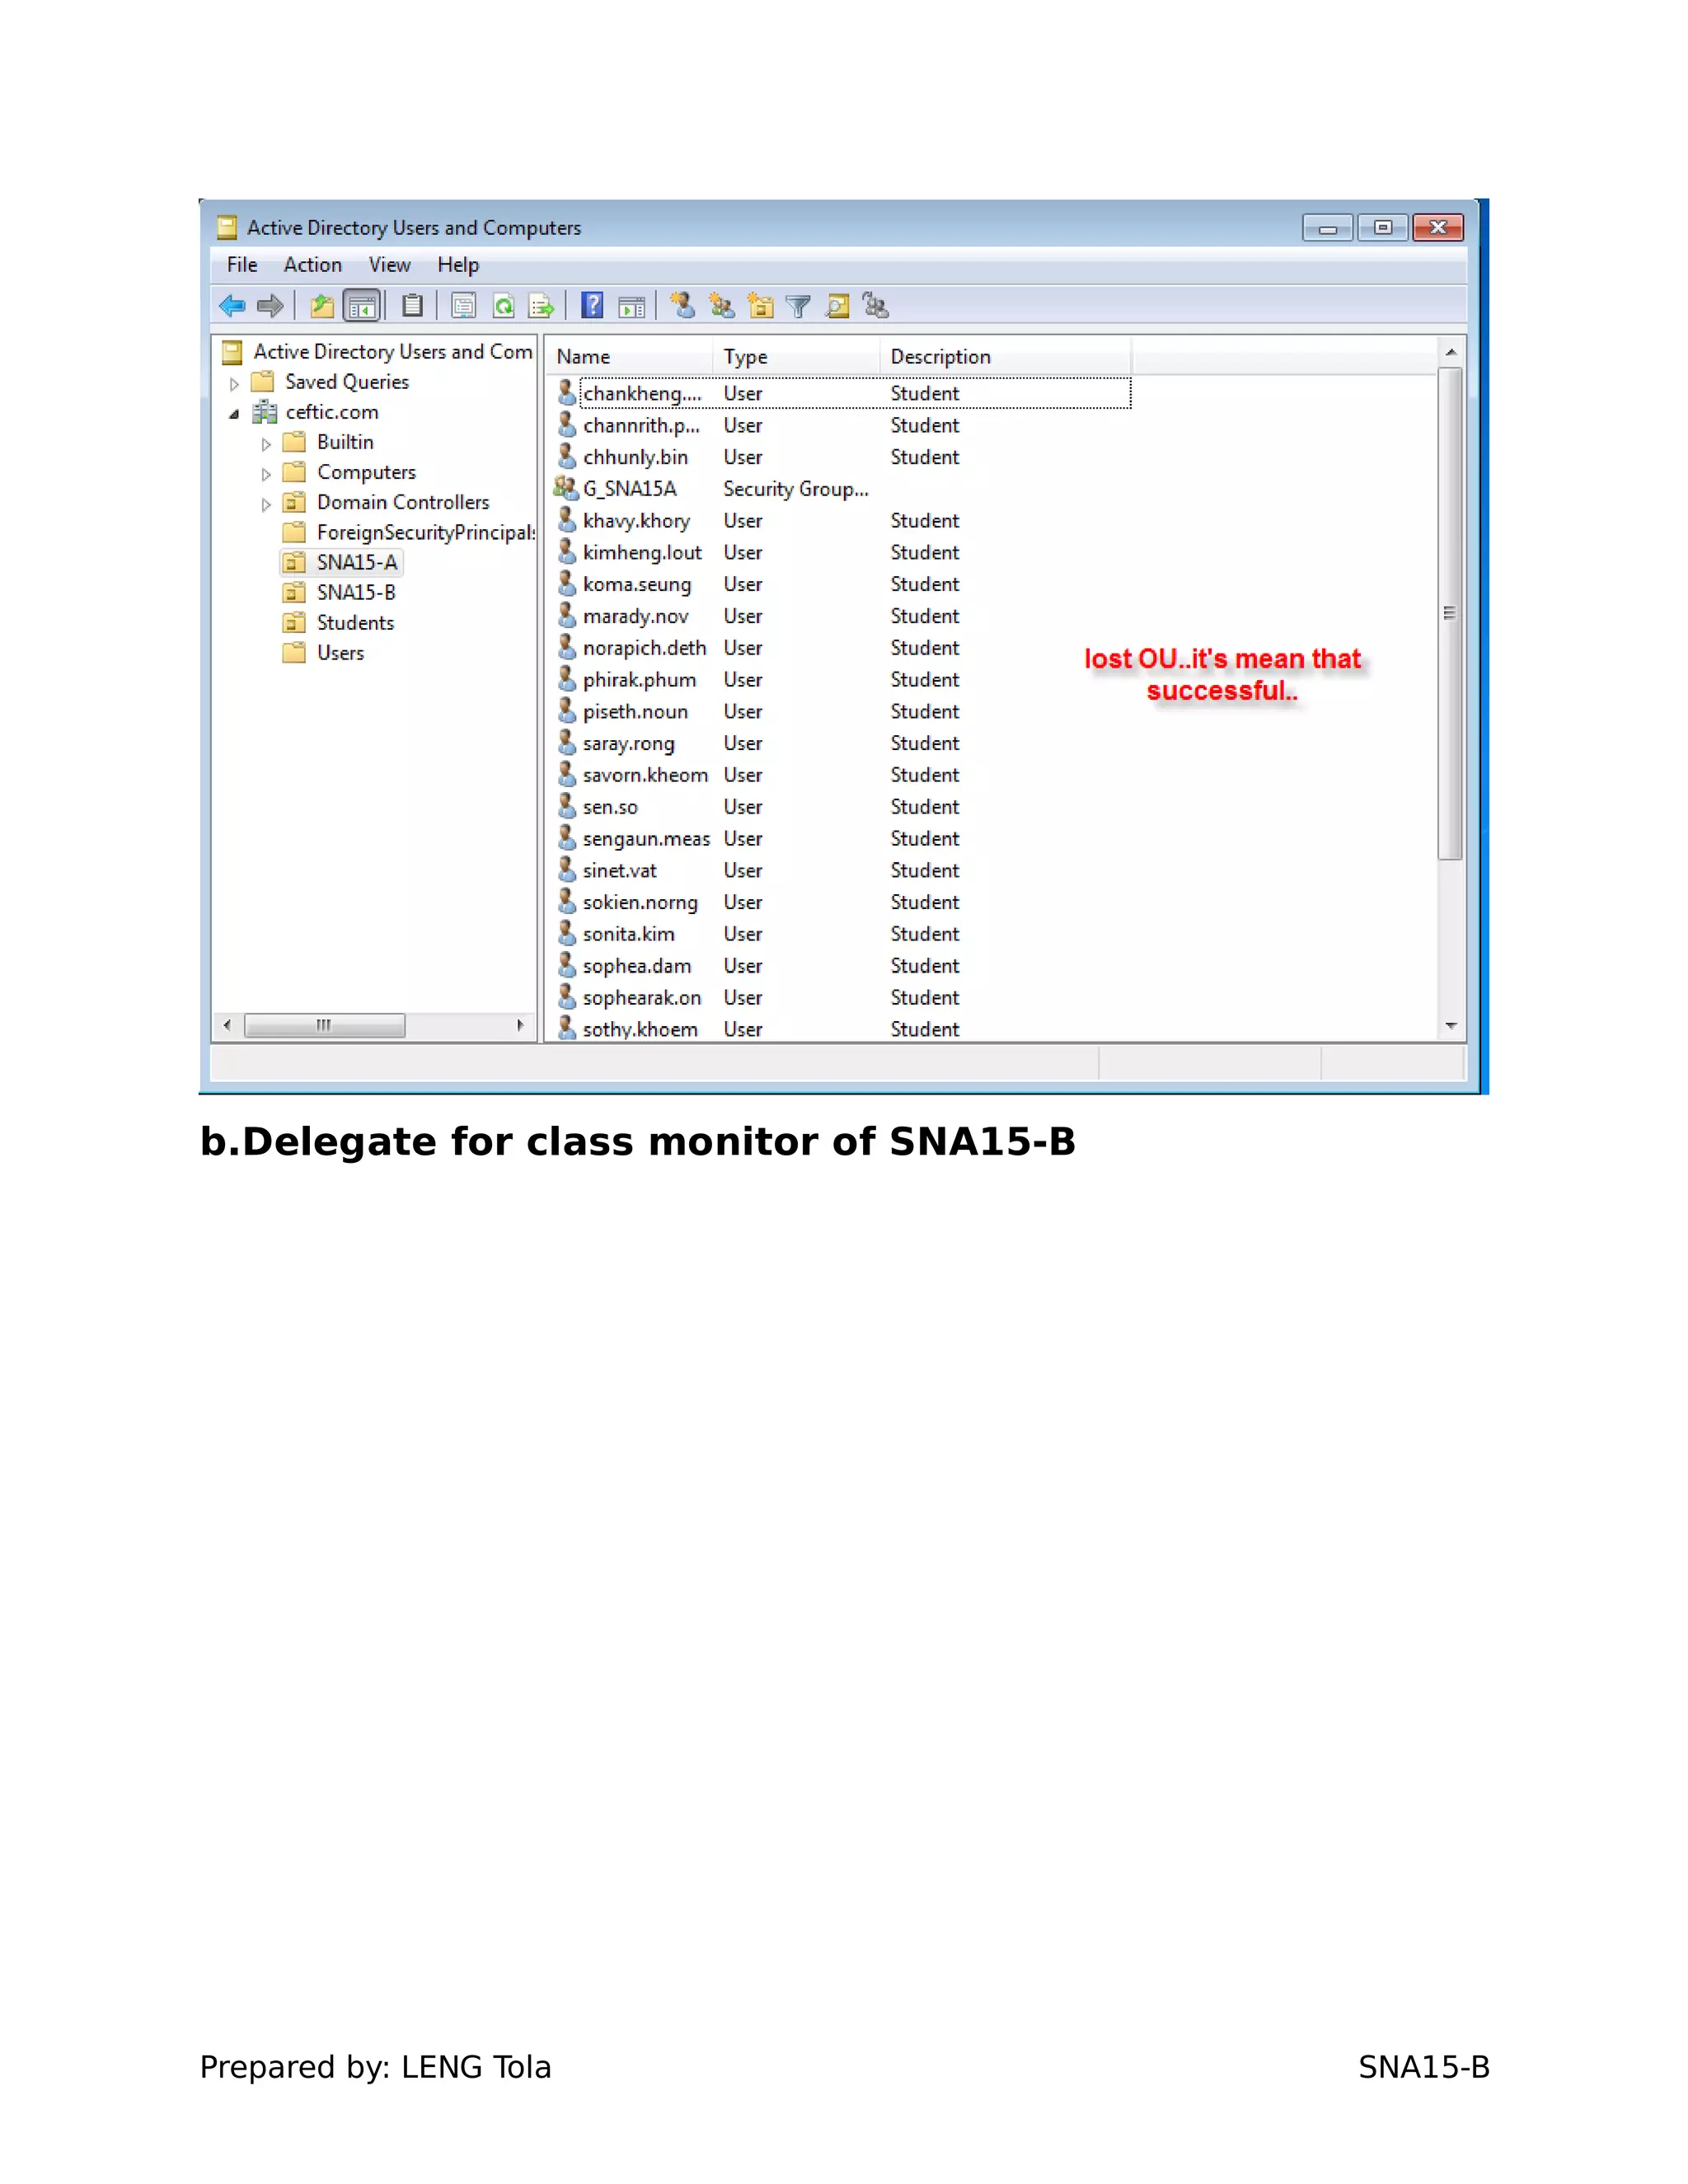1688x2184 pixels.
Task: Click the Paste clipboard icon
Action: click(412, 306)
